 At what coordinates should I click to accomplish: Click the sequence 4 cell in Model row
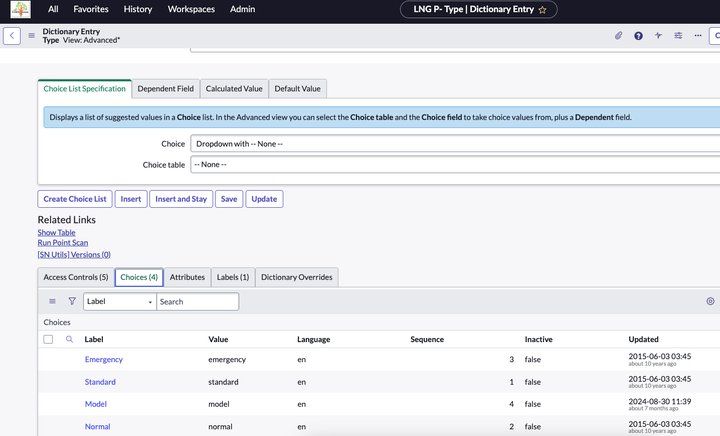512,404
